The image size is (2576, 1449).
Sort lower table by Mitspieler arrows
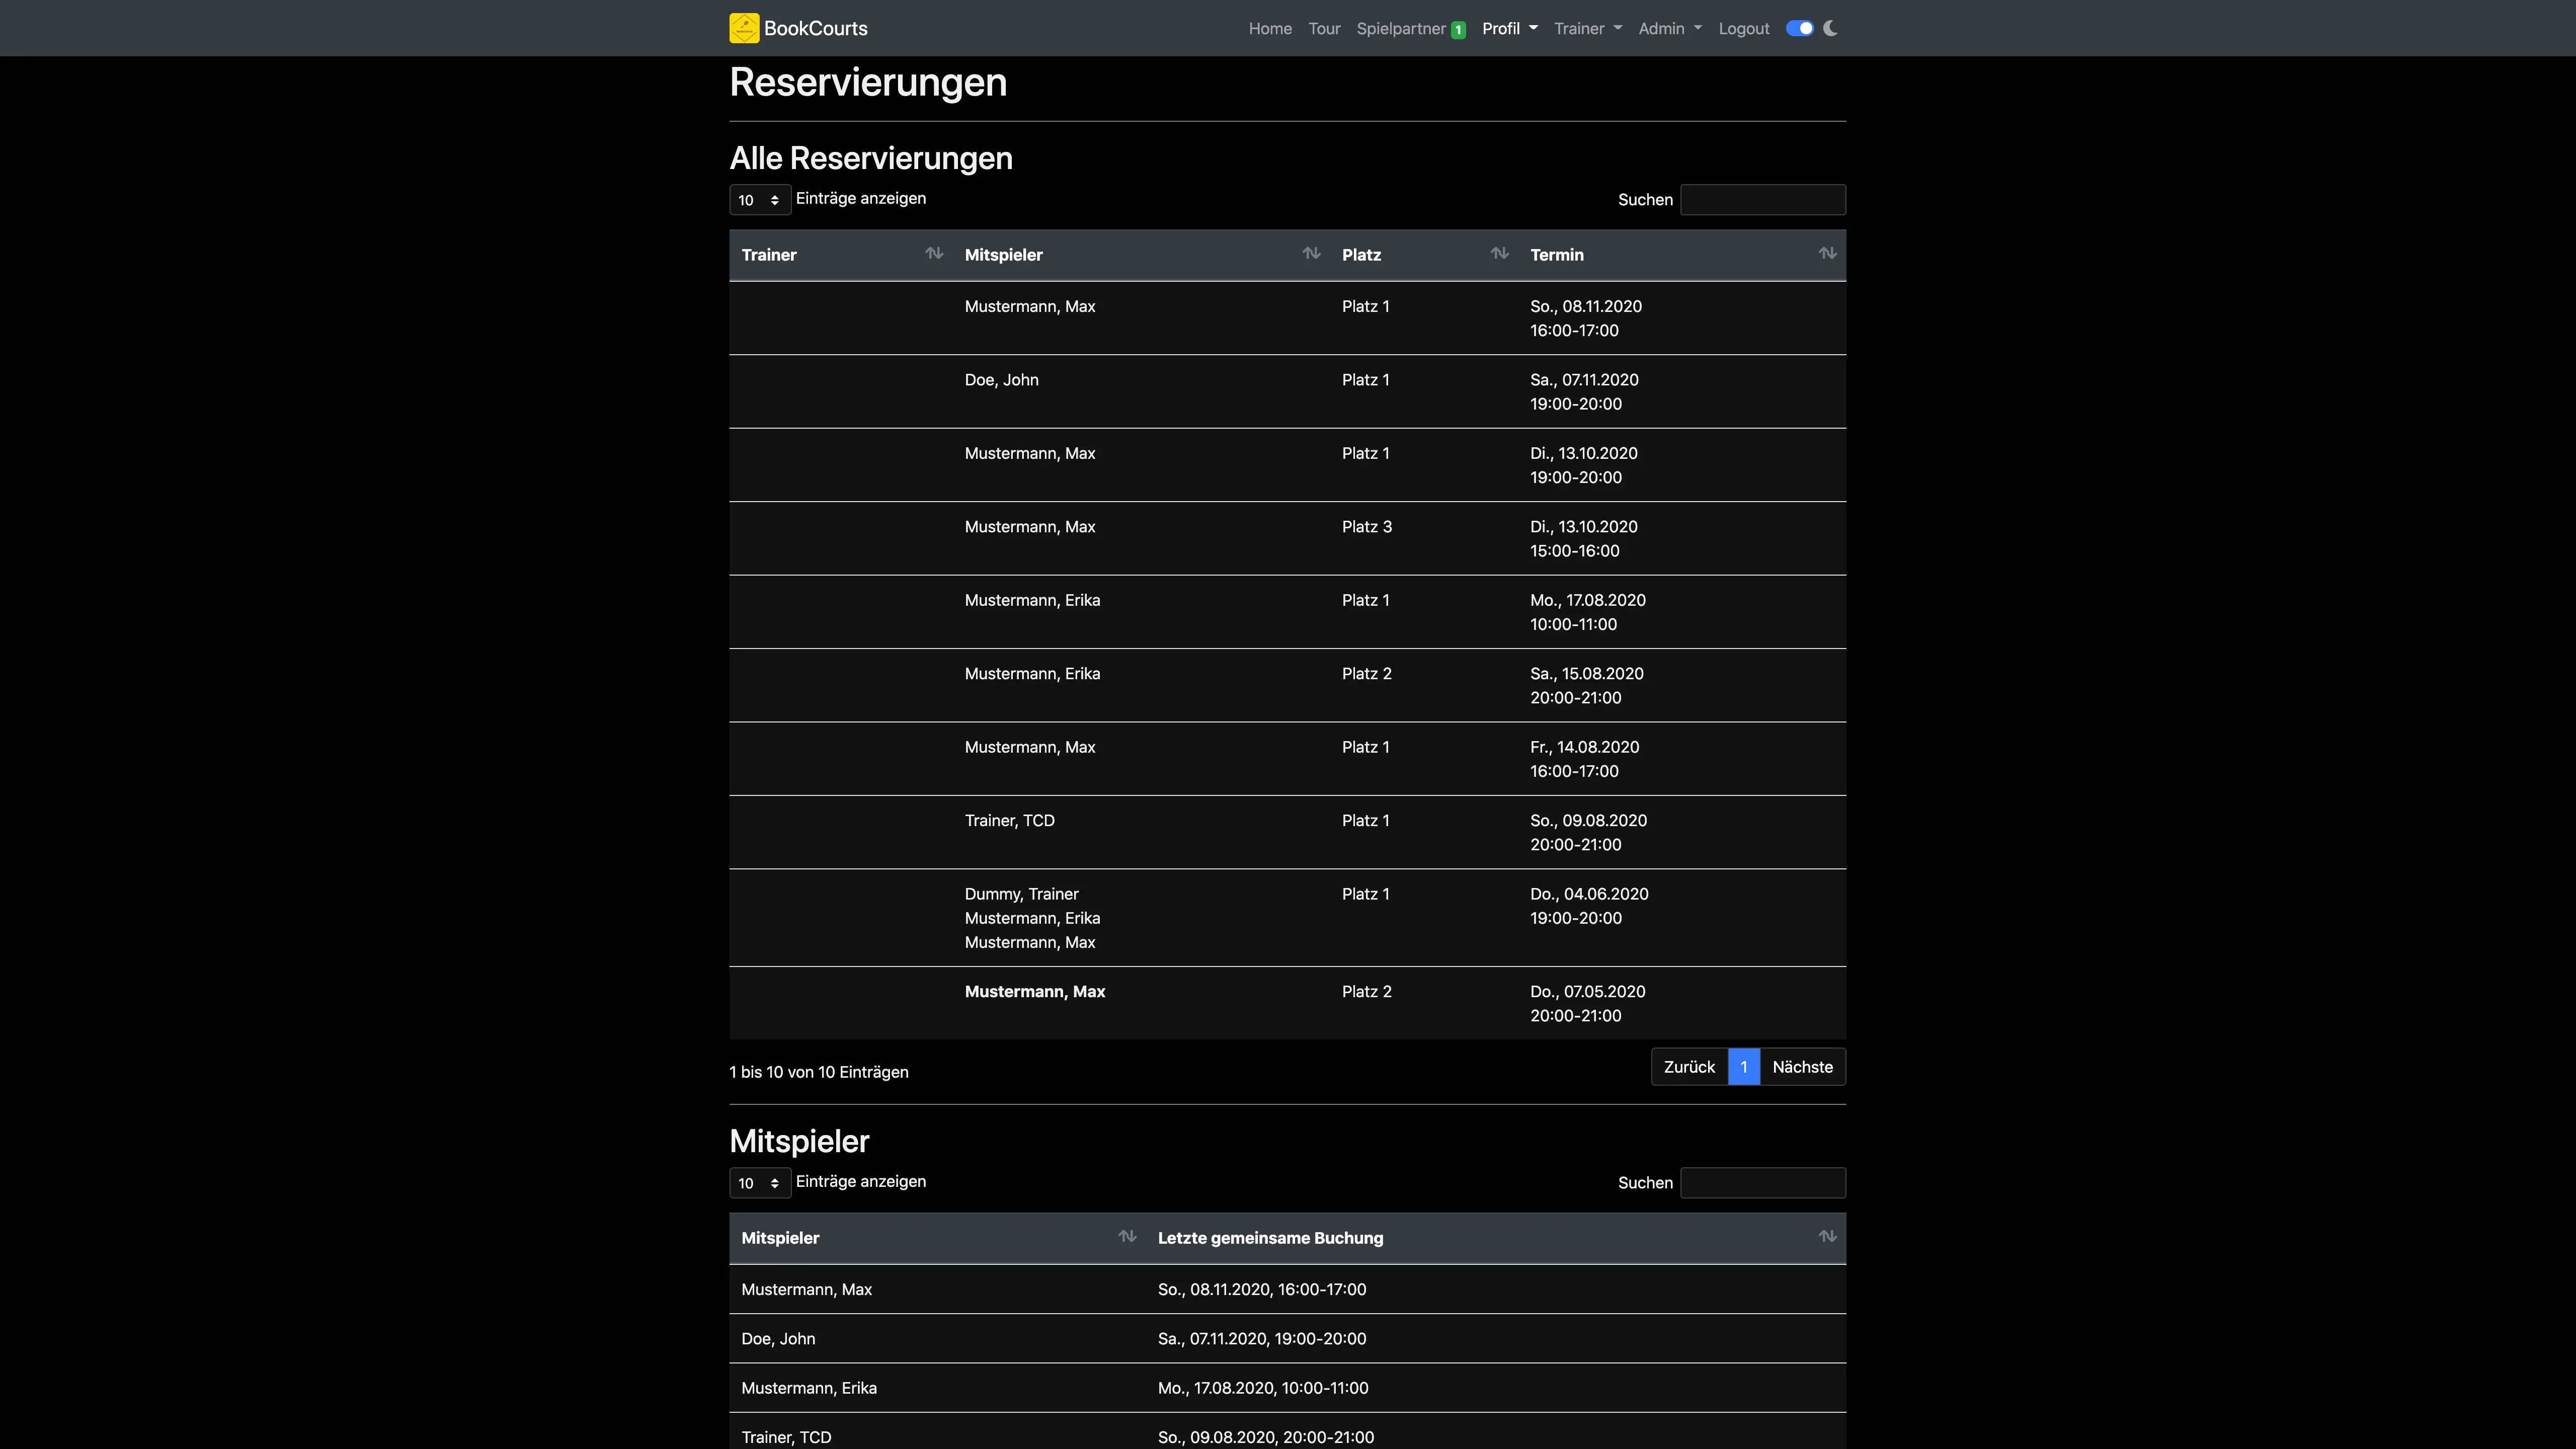(1127, 1236)
